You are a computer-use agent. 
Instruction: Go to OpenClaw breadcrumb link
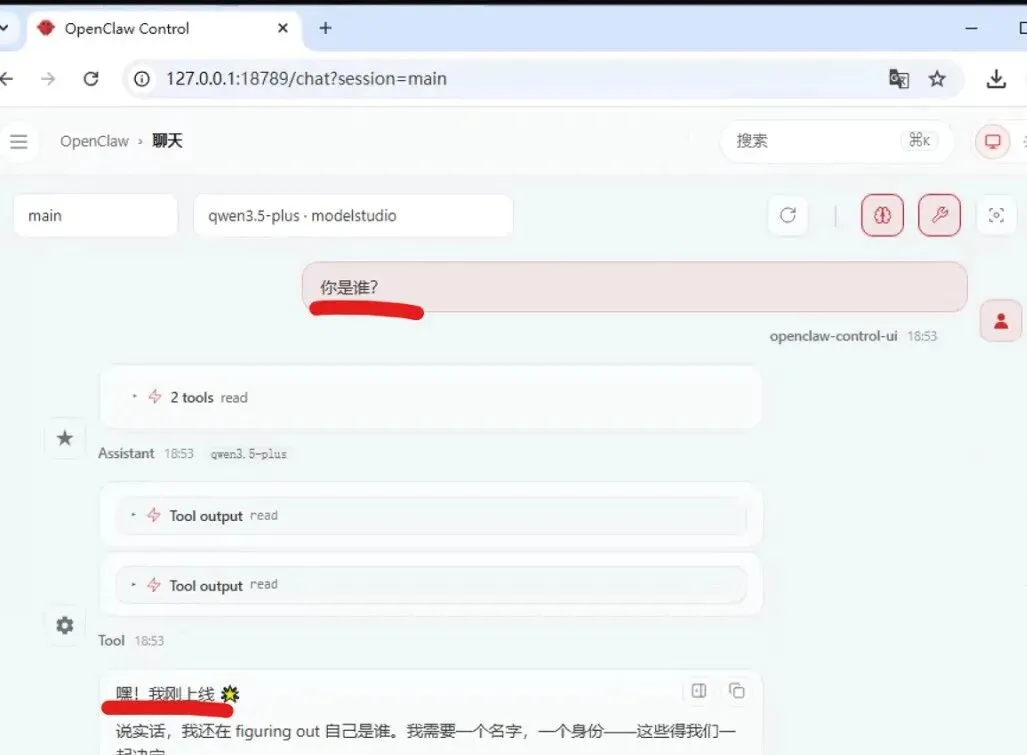click(x=94, y=141)
